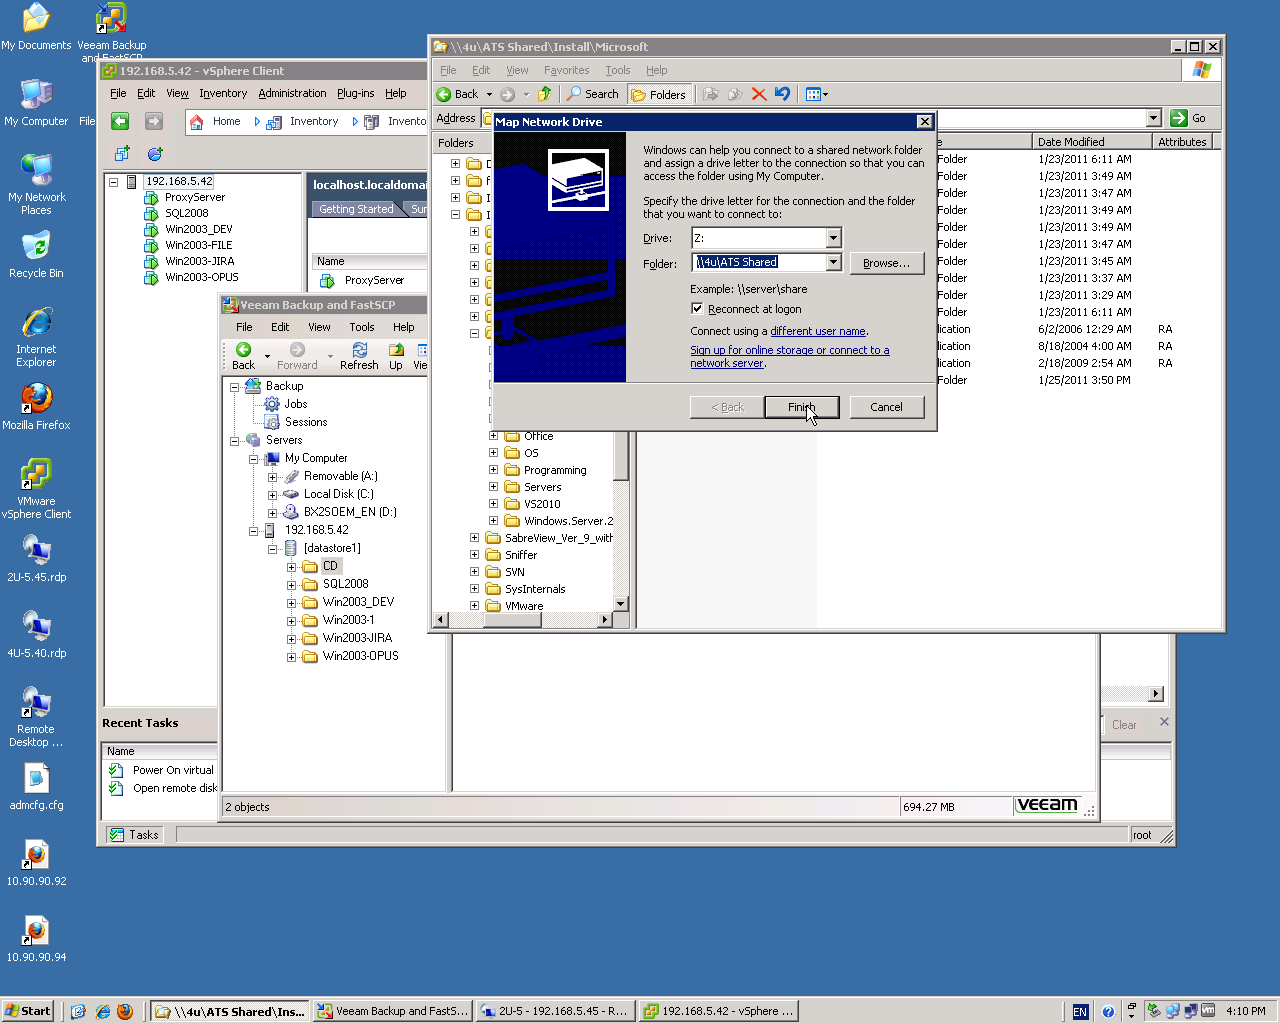Open the Drive letter dropdown
This screenshot has width=1280, height=1024.
click(x=833, y=238)
